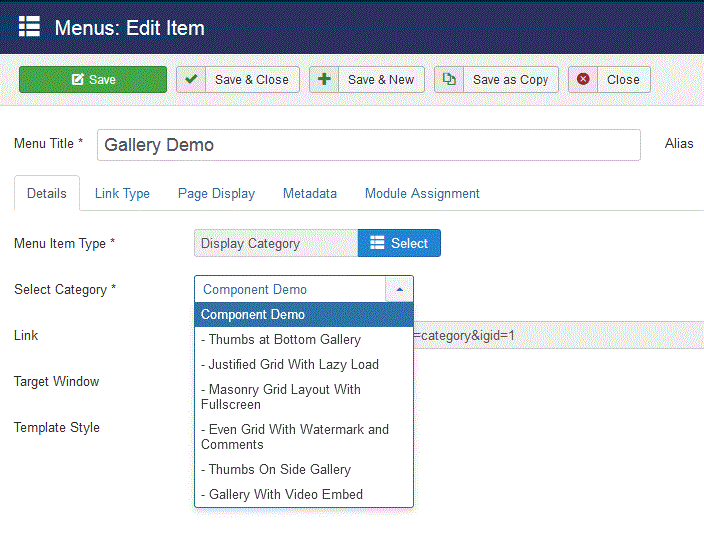Click the Link field showing category&igid=1
Viewport: 704px width, 547px height.
tap(558, 335)
